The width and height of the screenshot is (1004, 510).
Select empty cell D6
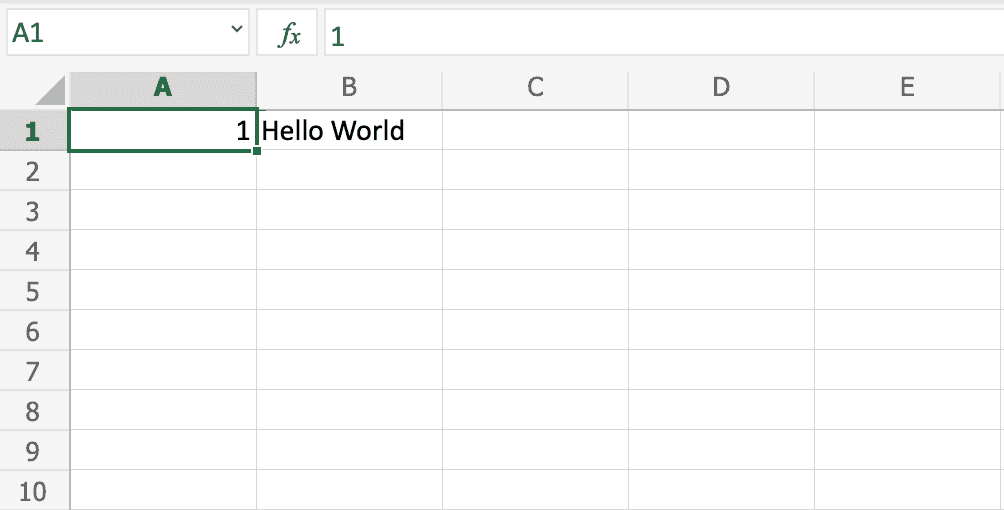721,331
